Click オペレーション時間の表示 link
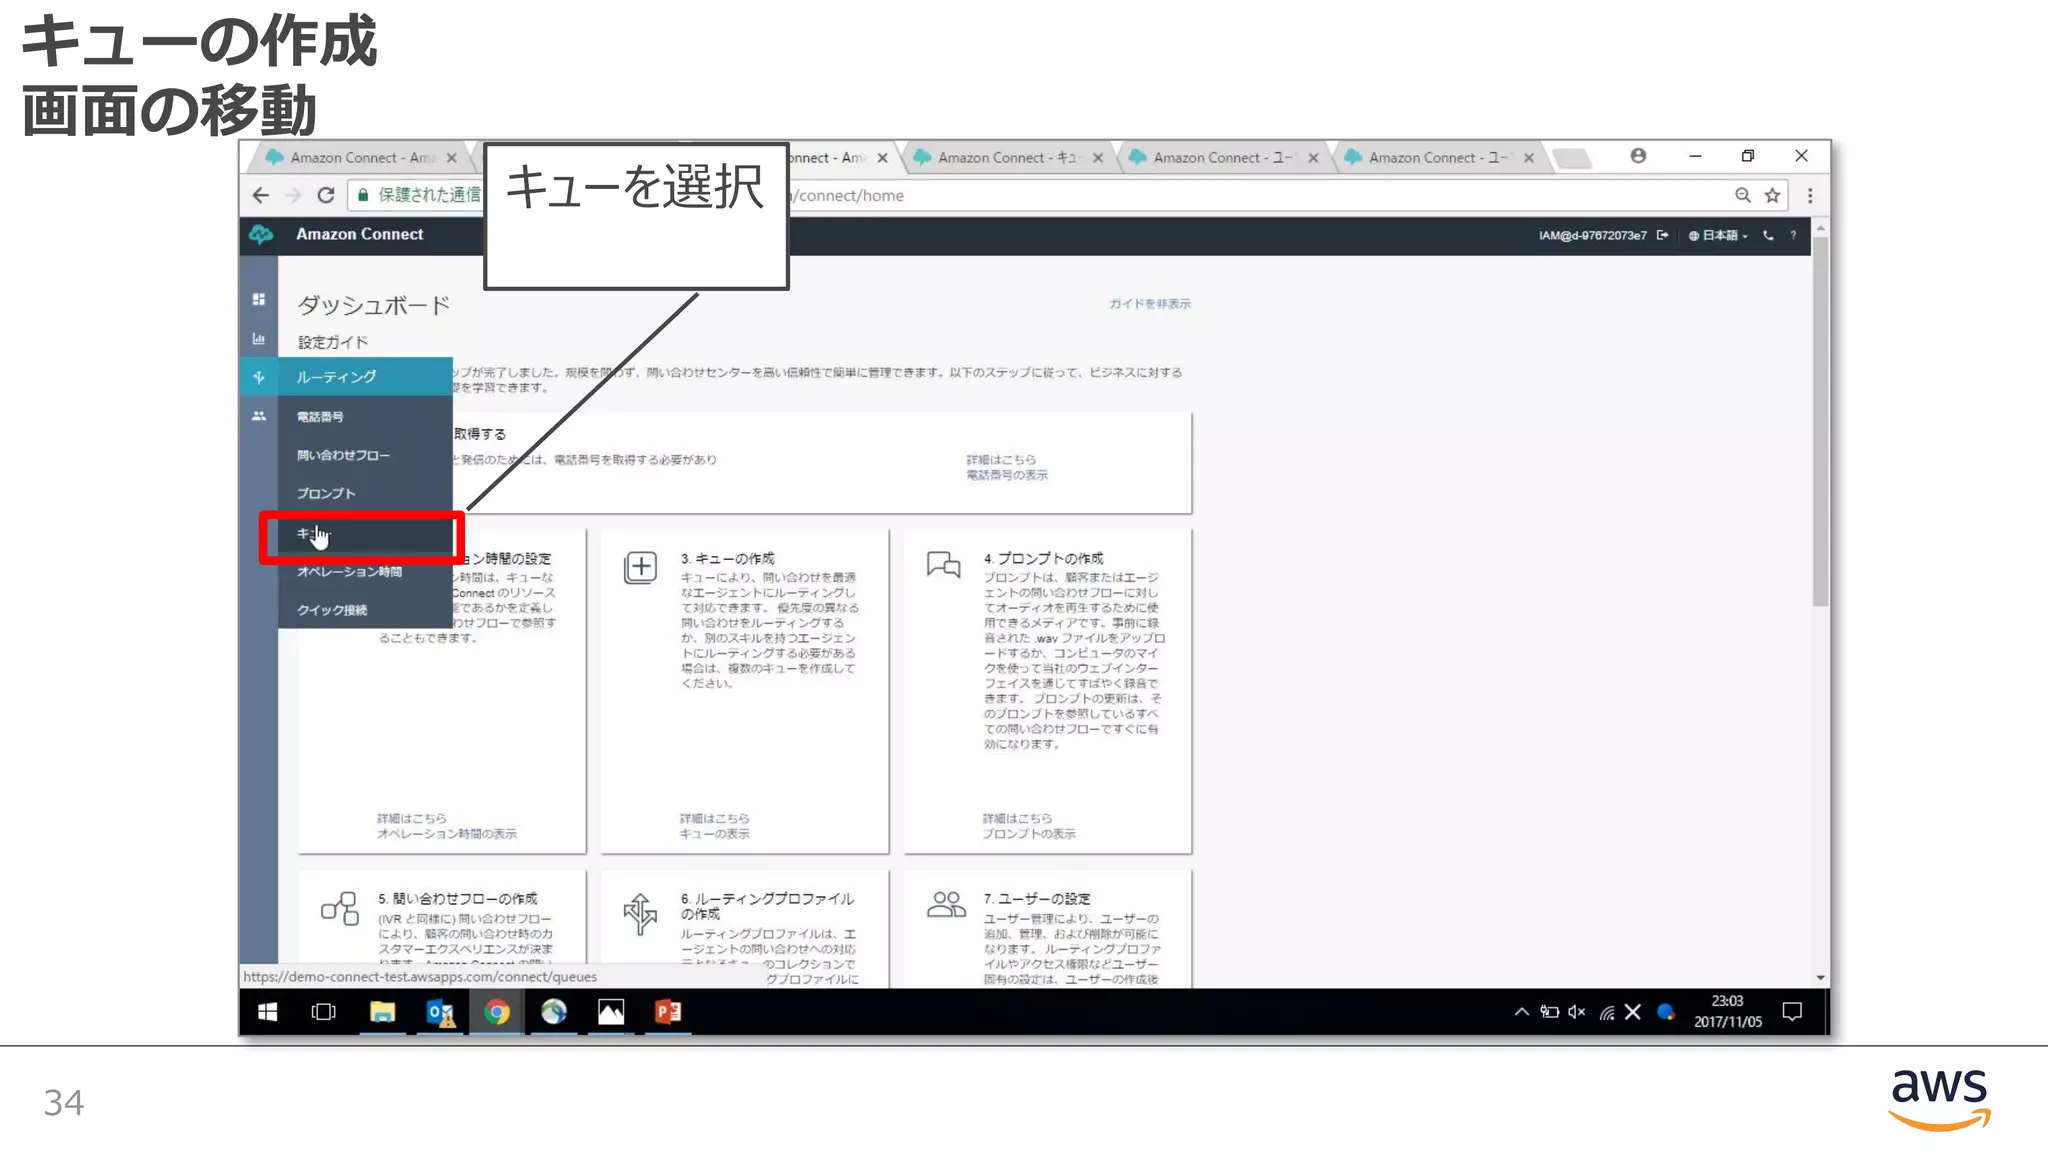Viewport: 2048px width, 1152px height. [446, 833]
